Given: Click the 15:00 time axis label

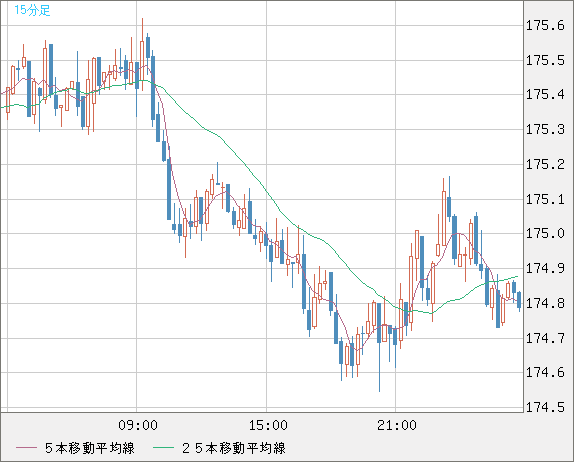Looking at the screenshot, I should point(268,425).
